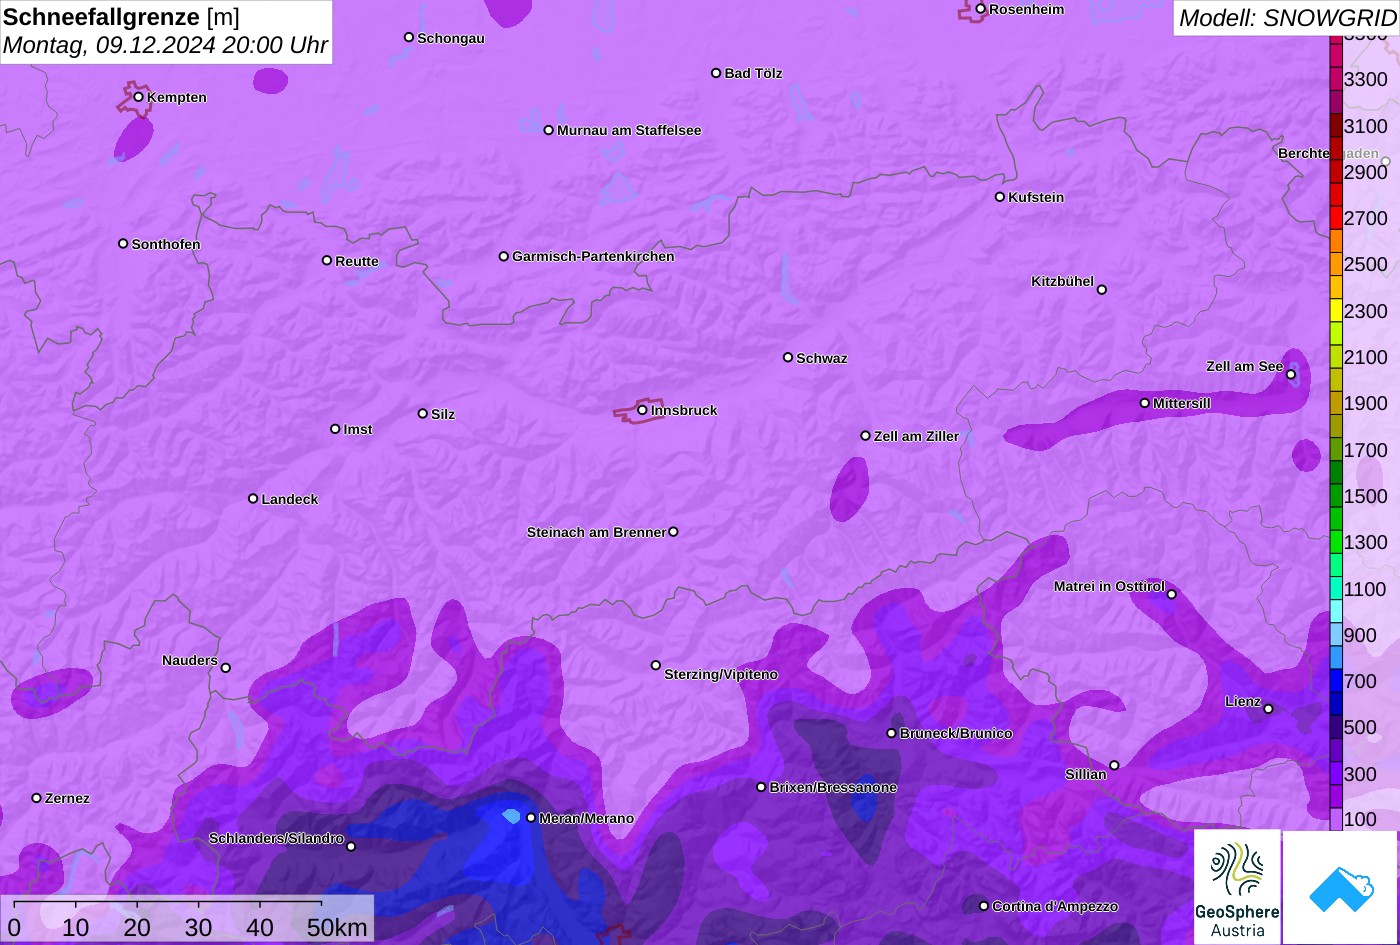
Task: Select the Mittersill location dot
Action: (x=1145, y=403)
